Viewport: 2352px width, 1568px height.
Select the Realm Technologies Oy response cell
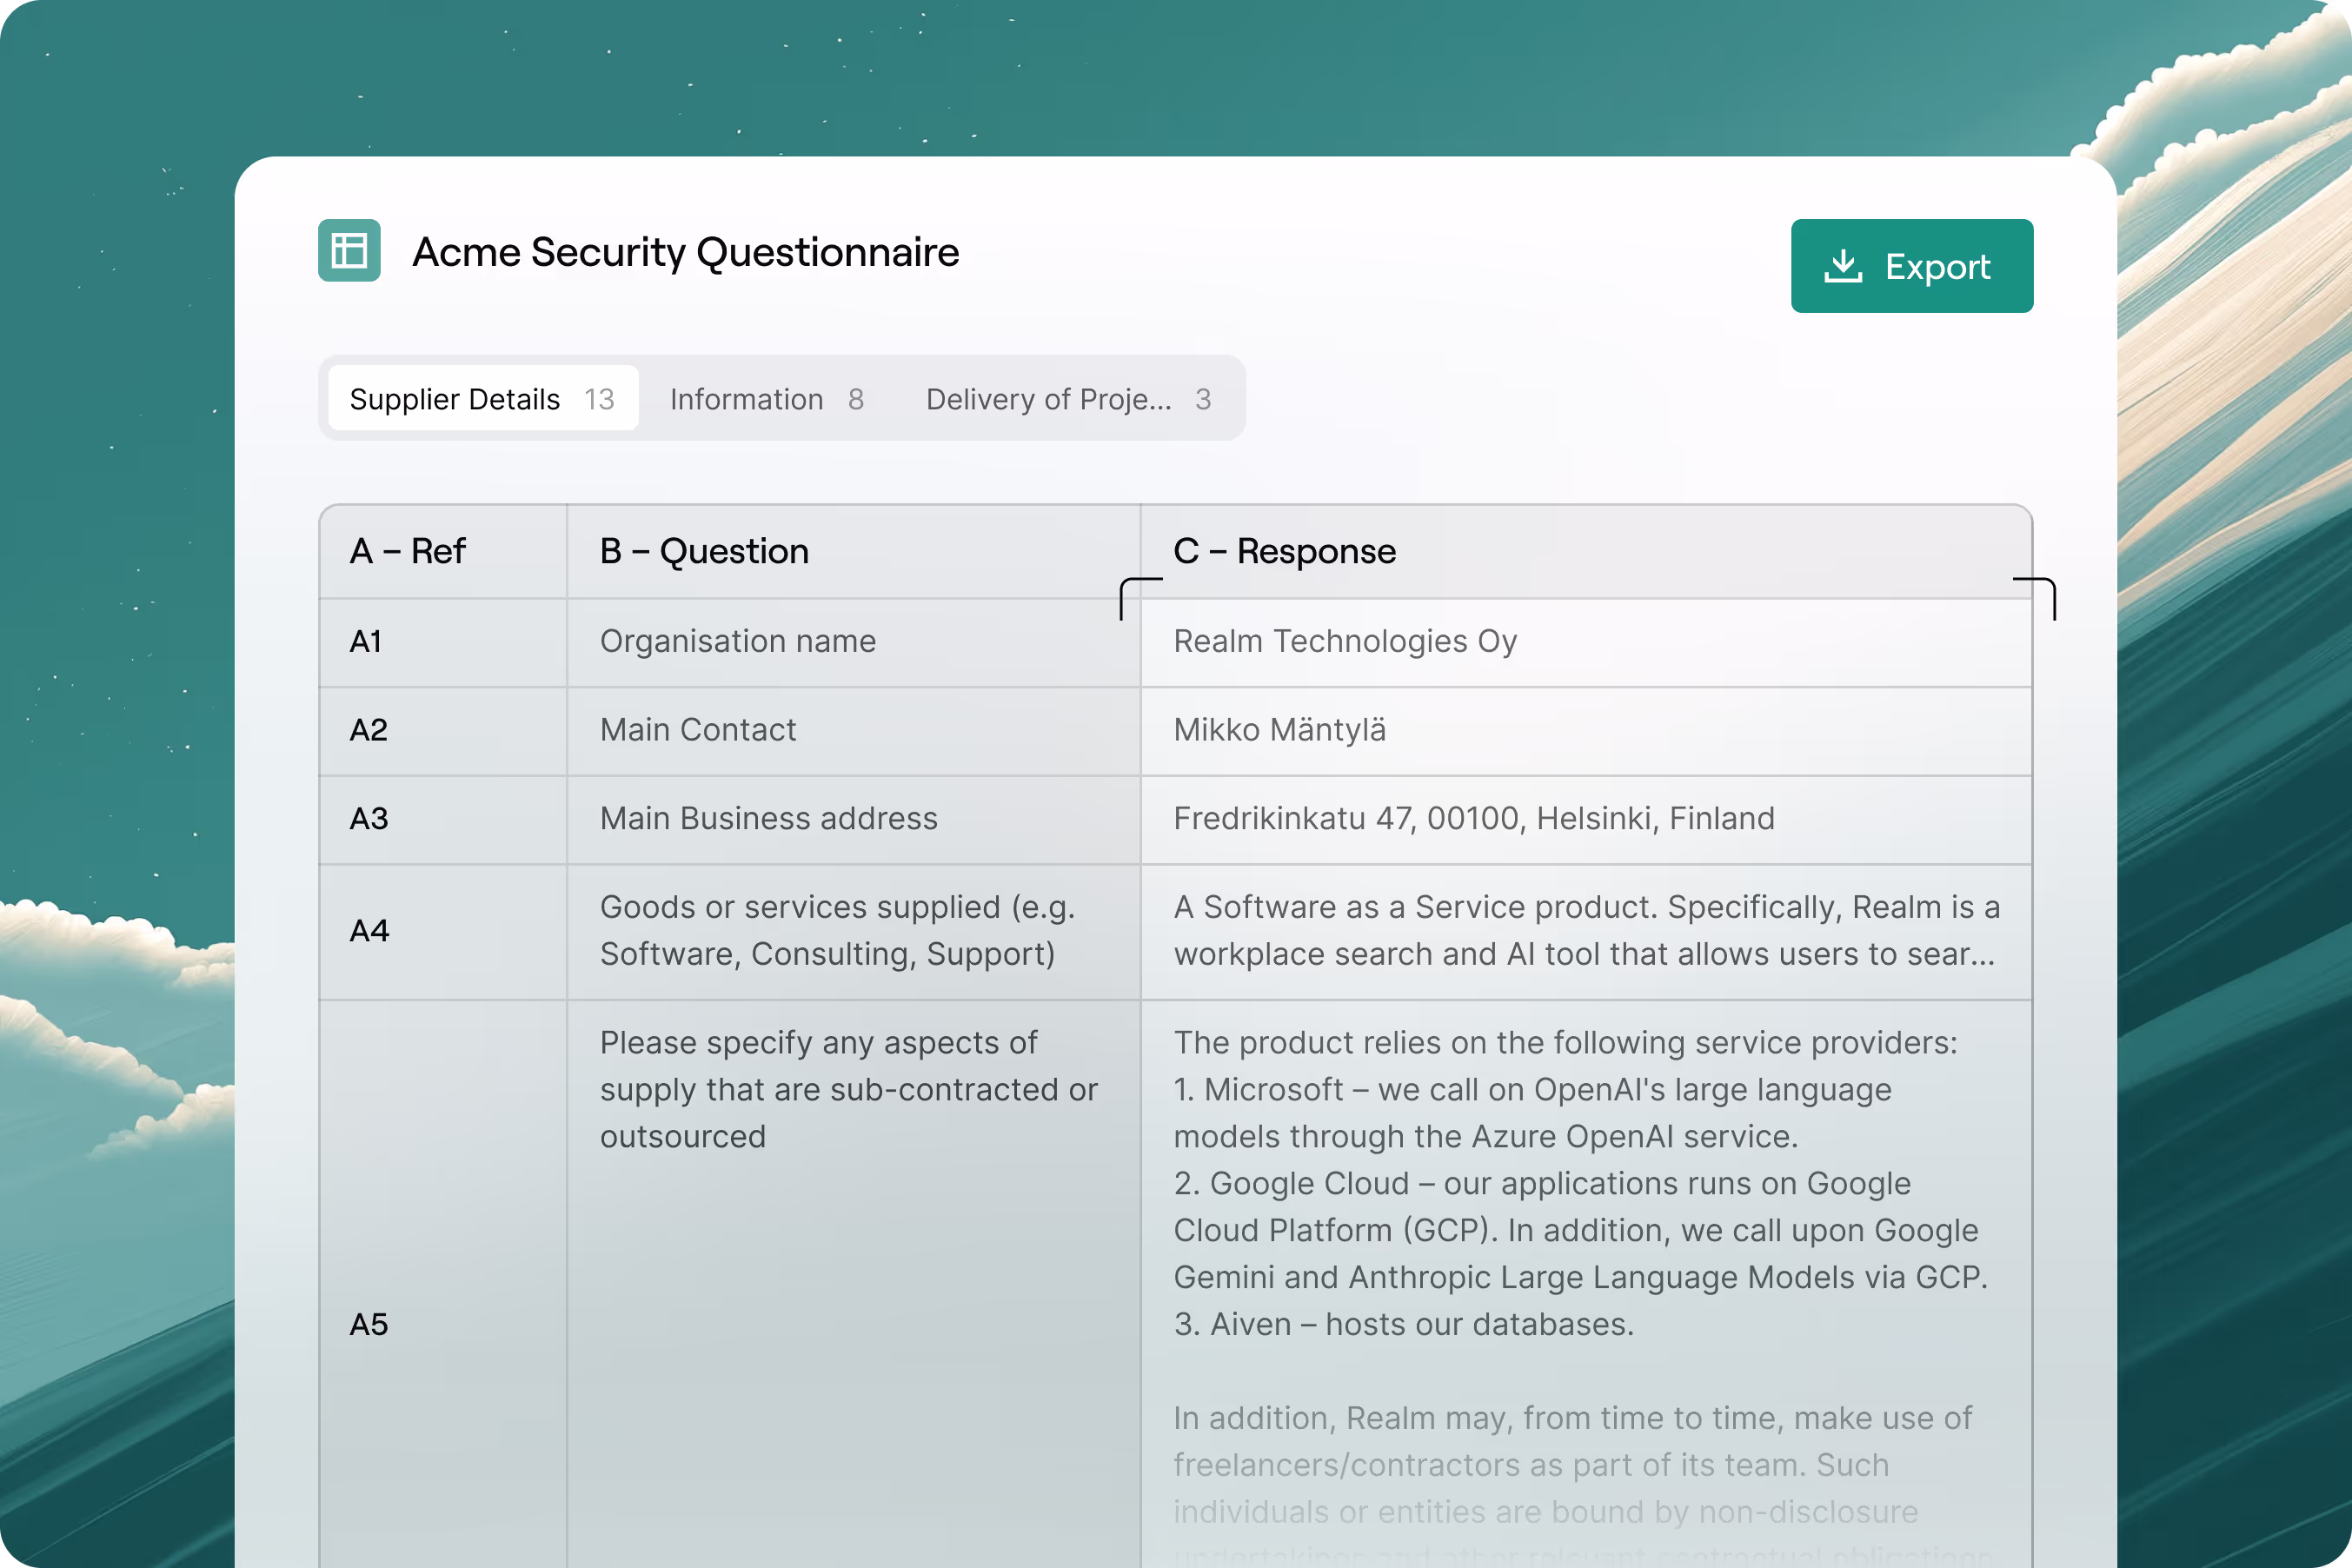pos(1345,641)
